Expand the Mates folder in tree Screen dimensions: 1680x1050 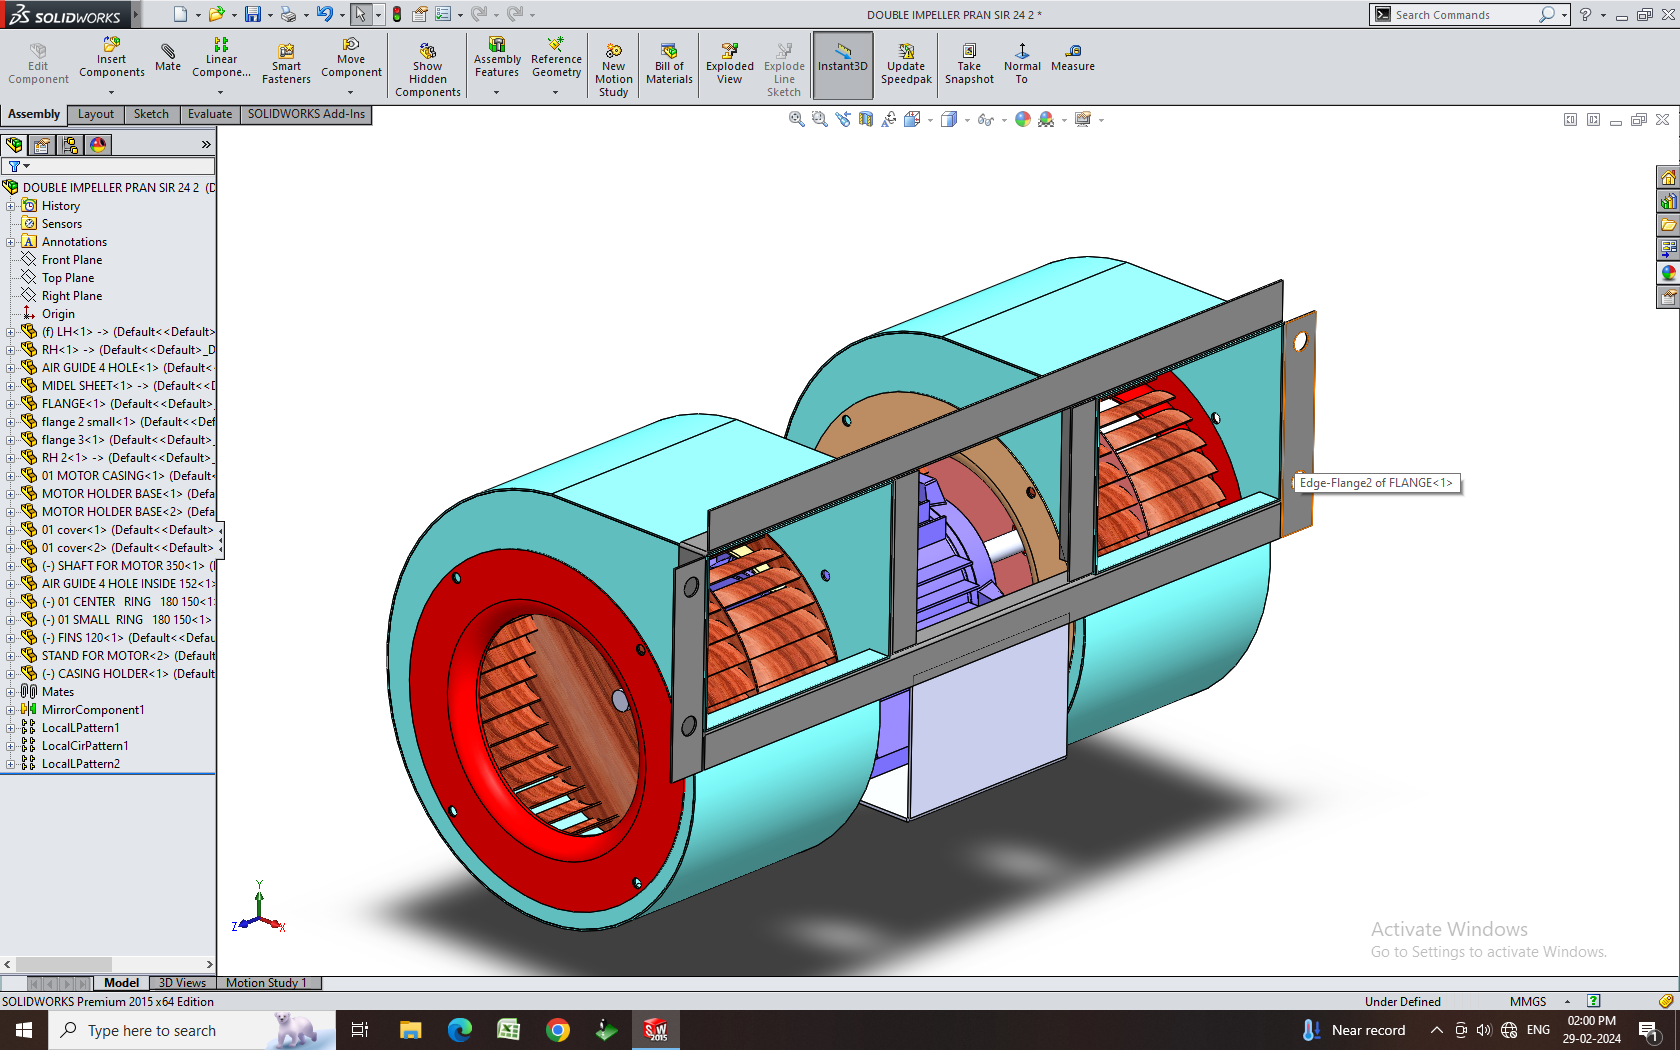(x=10, y=692)
